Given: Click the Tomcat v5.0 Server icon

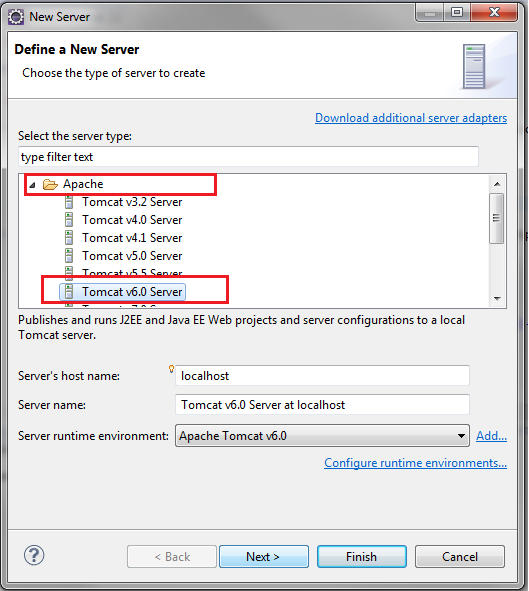Looking at the screenshot, I should pos(69,256).
